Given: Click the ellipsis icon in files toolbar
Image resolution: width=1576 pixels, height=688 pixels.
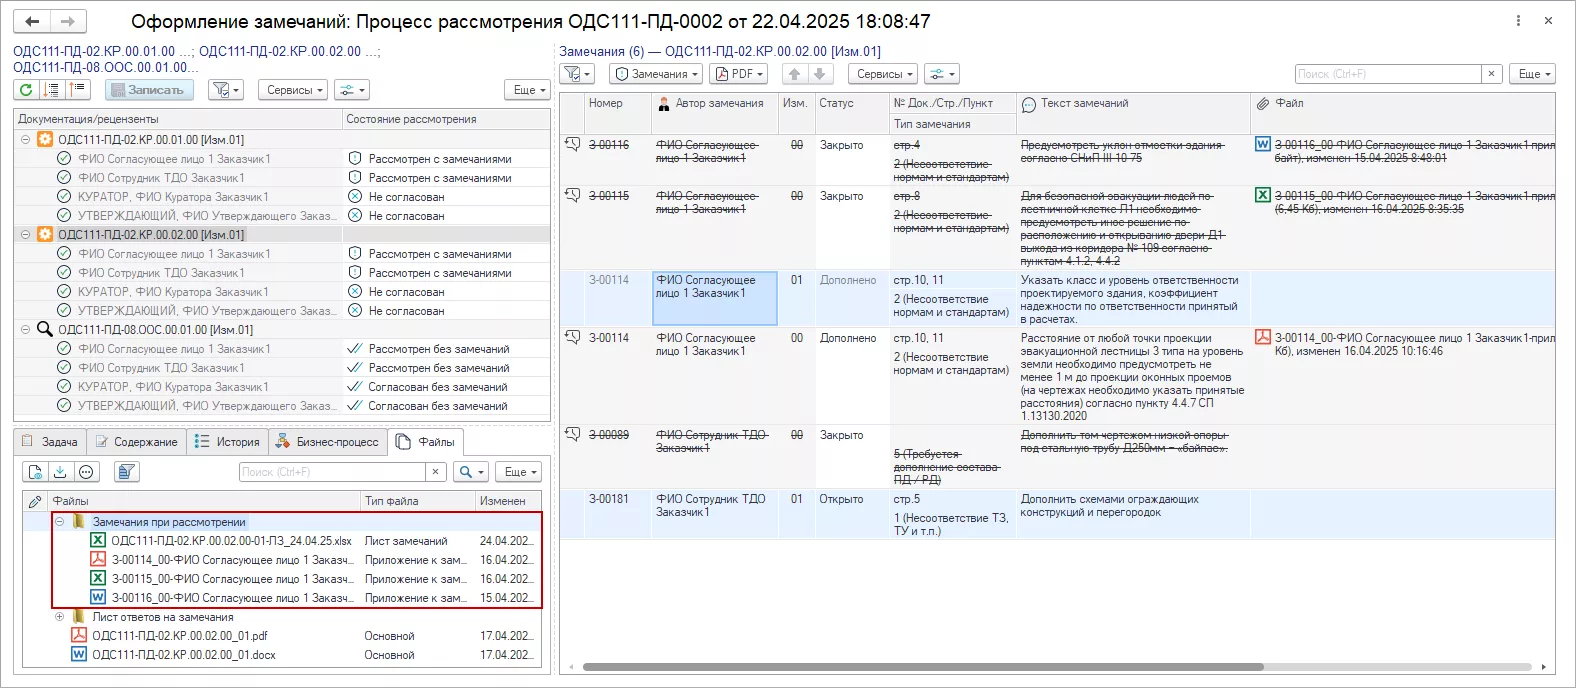Looking at the screenshot, I should pos(86,472).
